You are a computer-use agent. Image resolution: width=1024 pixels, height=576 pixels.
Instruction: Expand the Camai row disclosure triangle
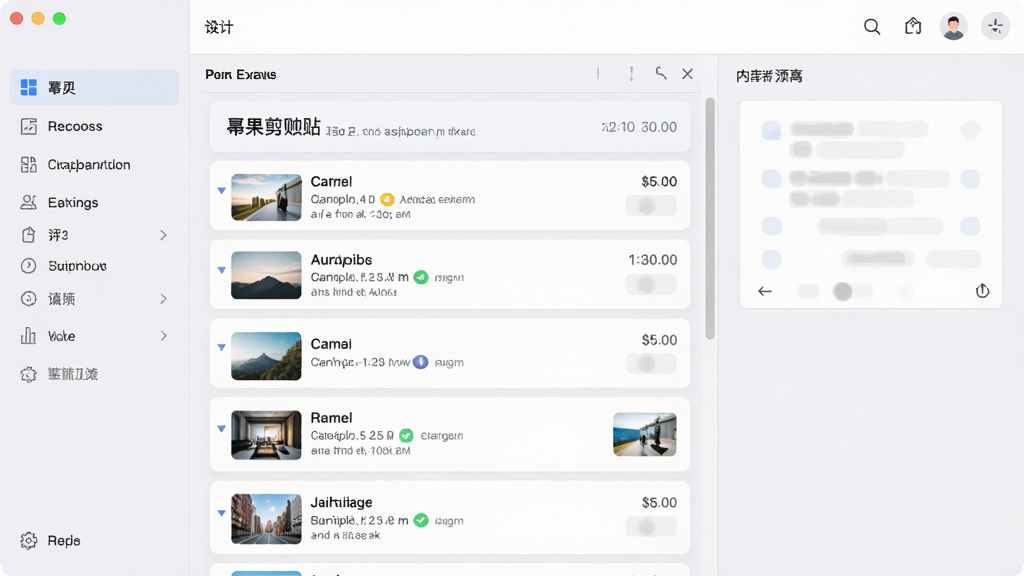pos(221,347)
